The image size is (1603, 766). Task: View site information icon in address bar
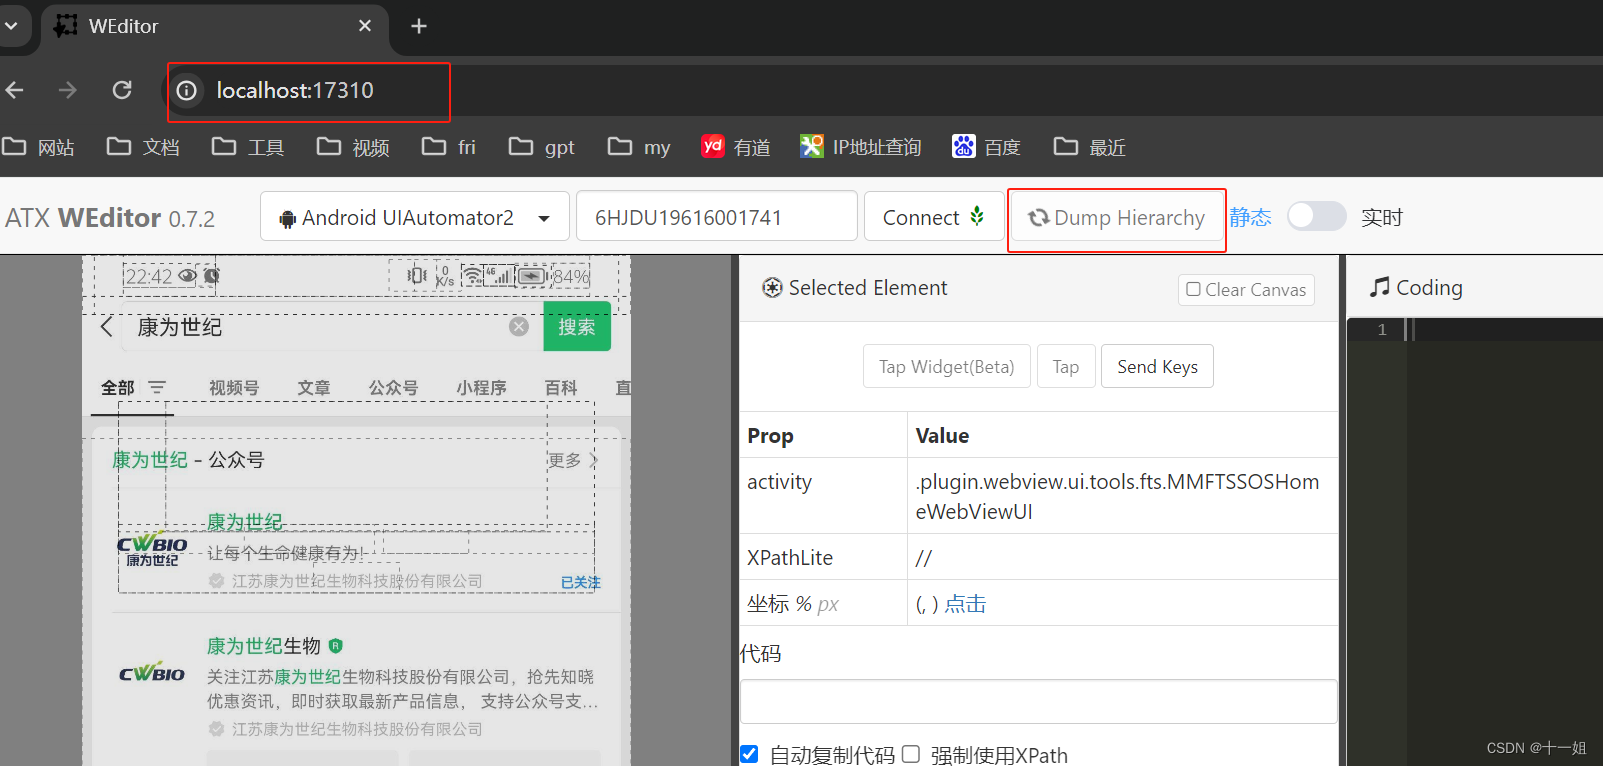click(x=187, y=91)
